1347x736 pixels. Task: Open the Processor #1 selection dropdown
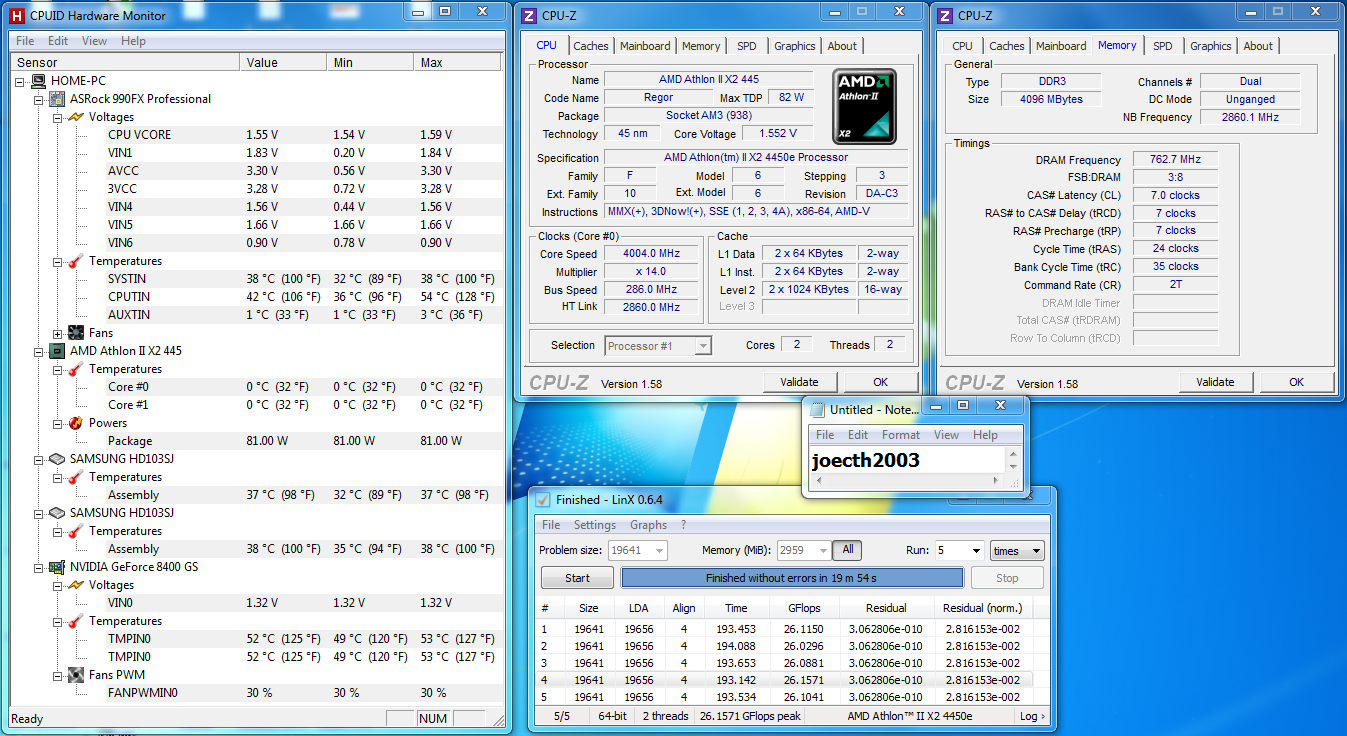click(703, 346)
